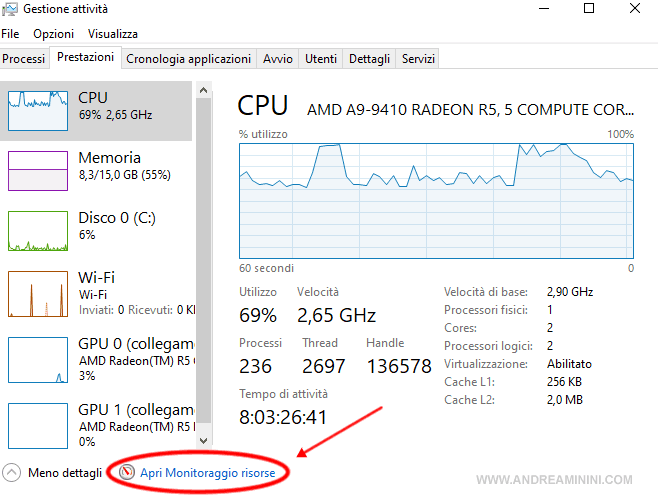Switch to the Servizi tab

click(418, 59)
